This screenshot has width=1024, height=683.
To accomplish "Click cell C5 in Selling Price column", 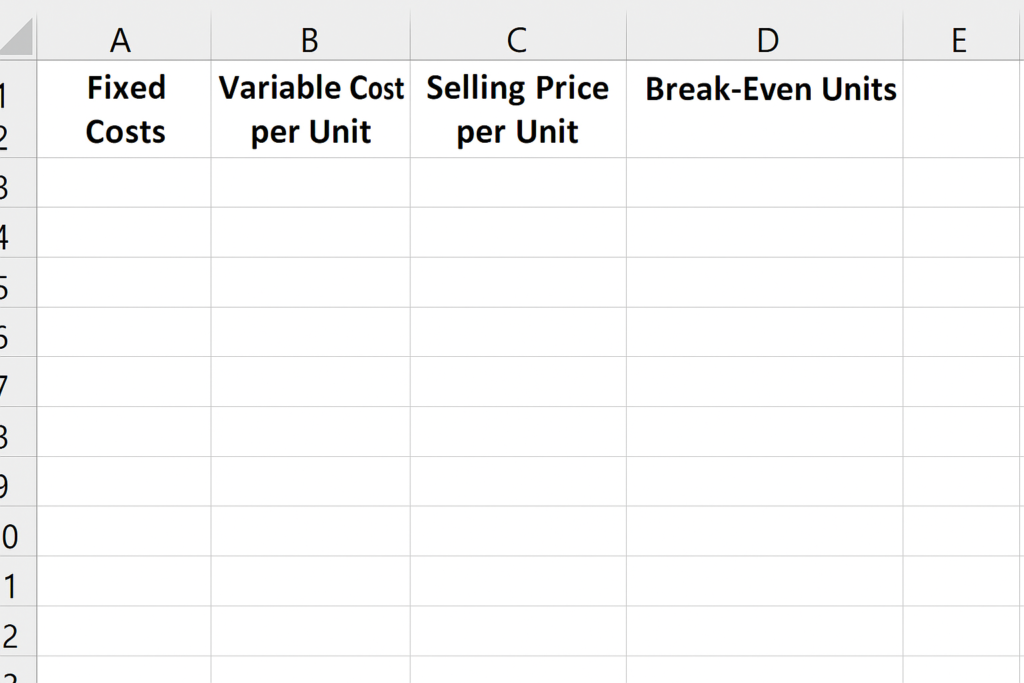I will [518, 283].
